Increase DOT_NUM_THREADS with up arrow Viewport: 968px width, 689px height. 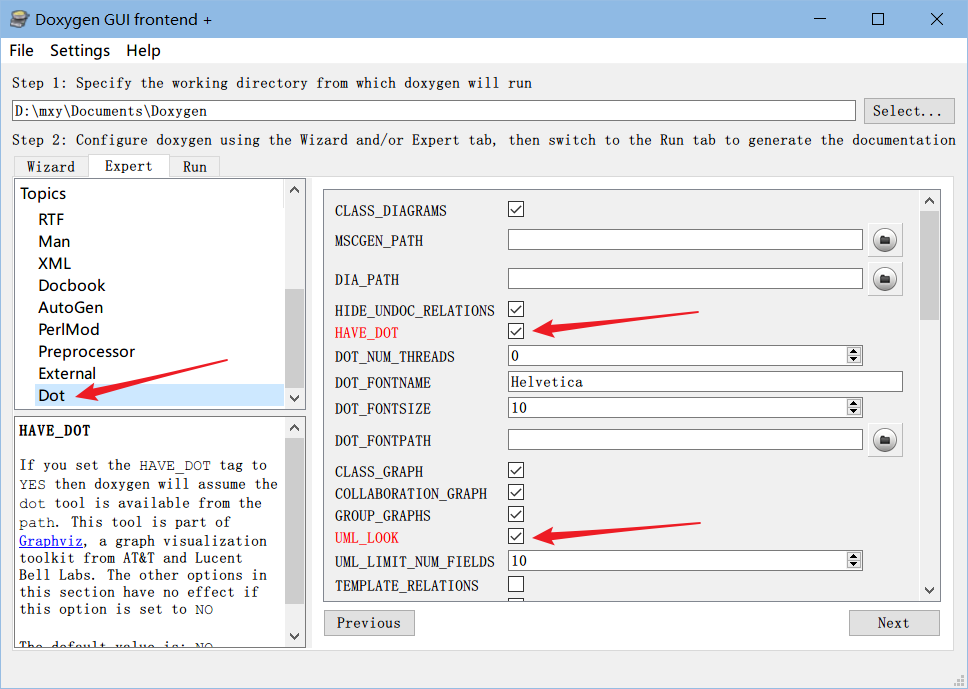(x=854, y=351)
